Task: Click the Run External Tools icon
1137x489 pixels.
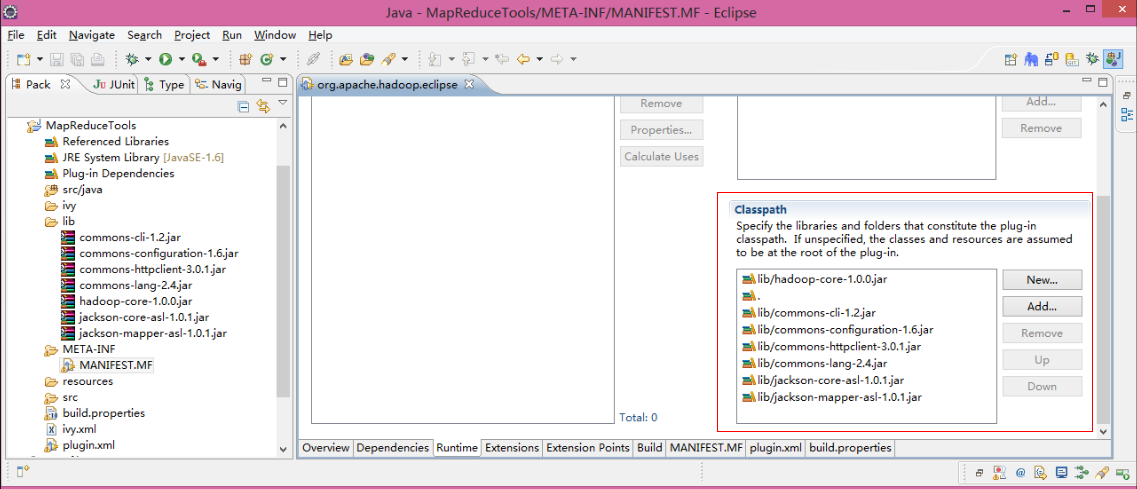Action: click(199, 59)
